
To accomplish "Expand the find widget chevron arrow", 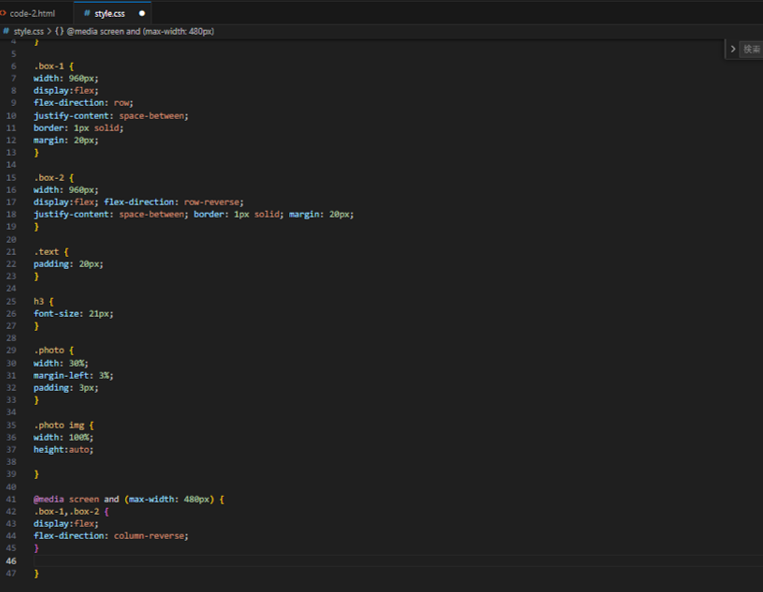I will pyautogui.click(x=732, y=49).
